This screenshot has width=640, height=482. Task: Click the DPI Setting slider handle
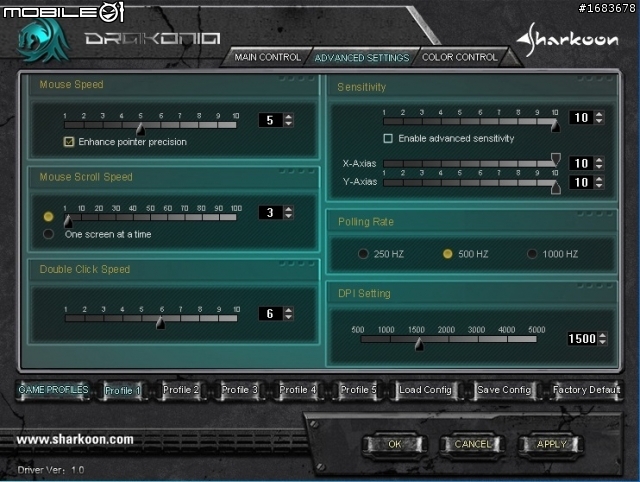click(x=419, y=345)
